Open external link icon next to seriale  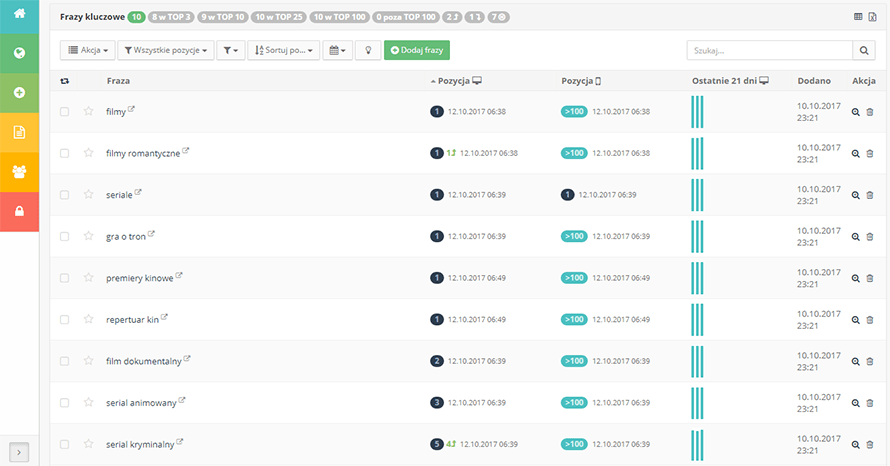click(138, 192)
